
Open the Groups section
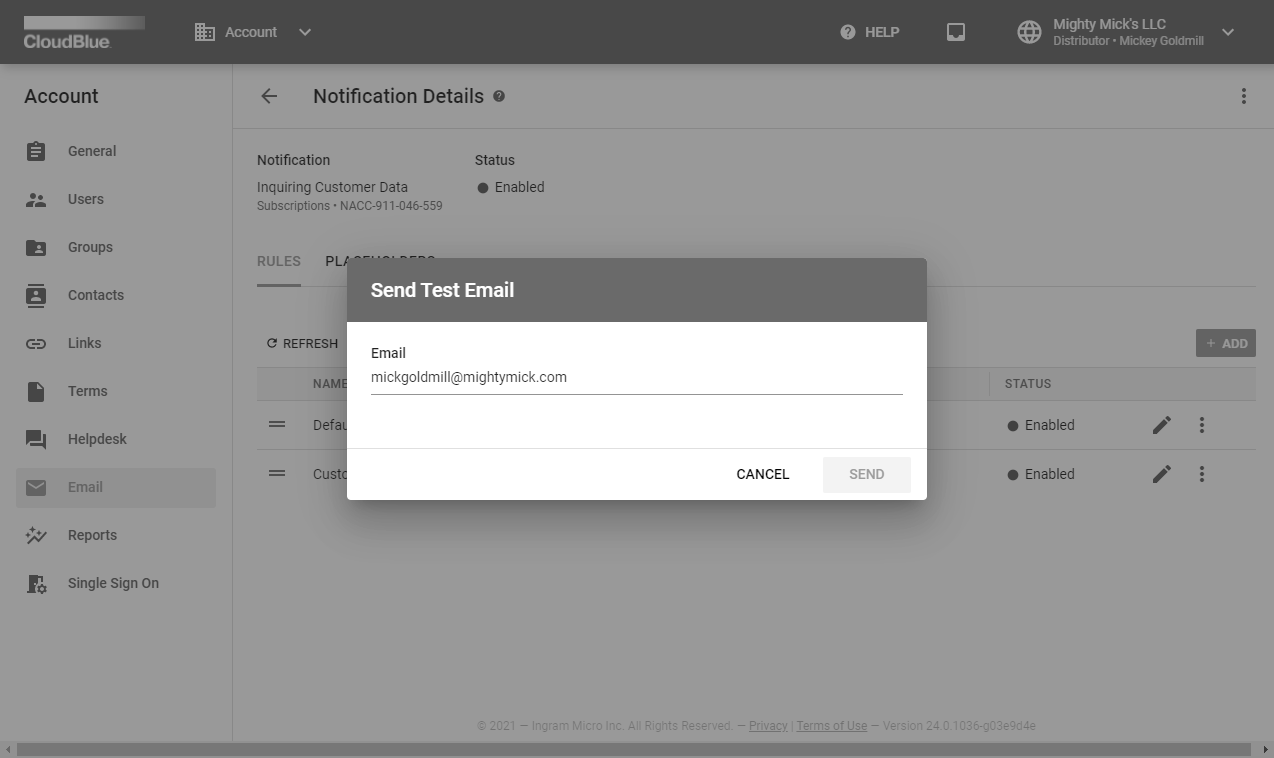point(90,247)
